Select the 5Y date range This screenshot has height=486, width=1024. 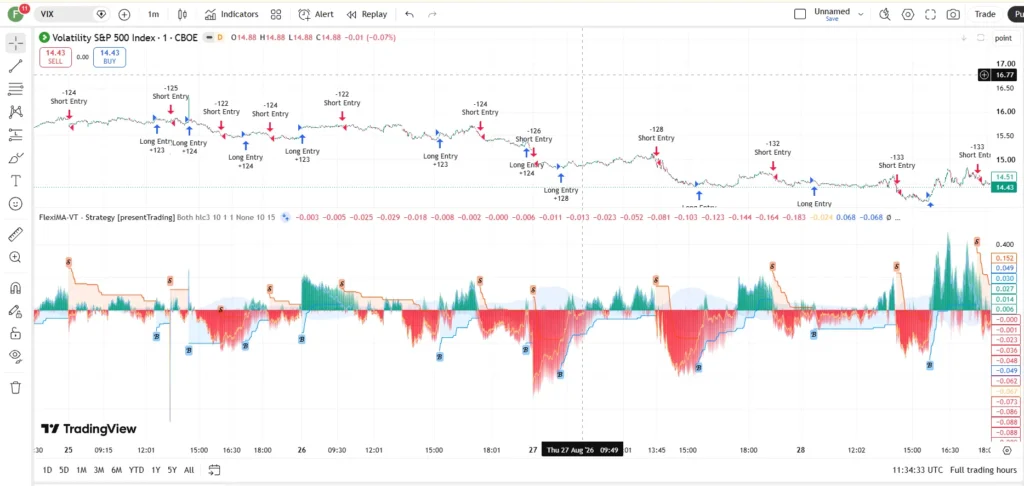click(172, 470)
